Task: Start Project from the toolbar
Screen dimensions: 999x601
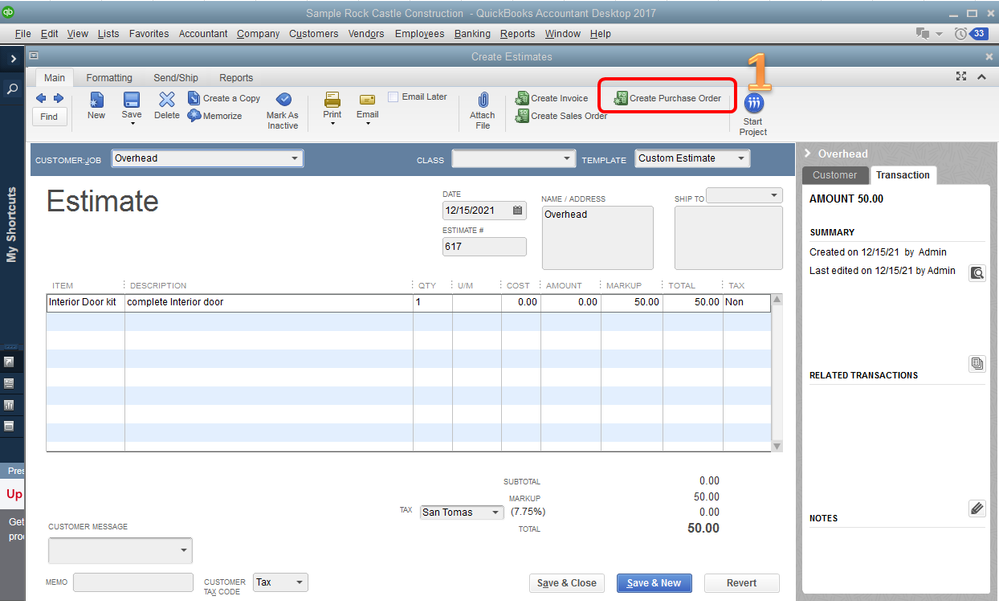Action: (x=753, y=115)
